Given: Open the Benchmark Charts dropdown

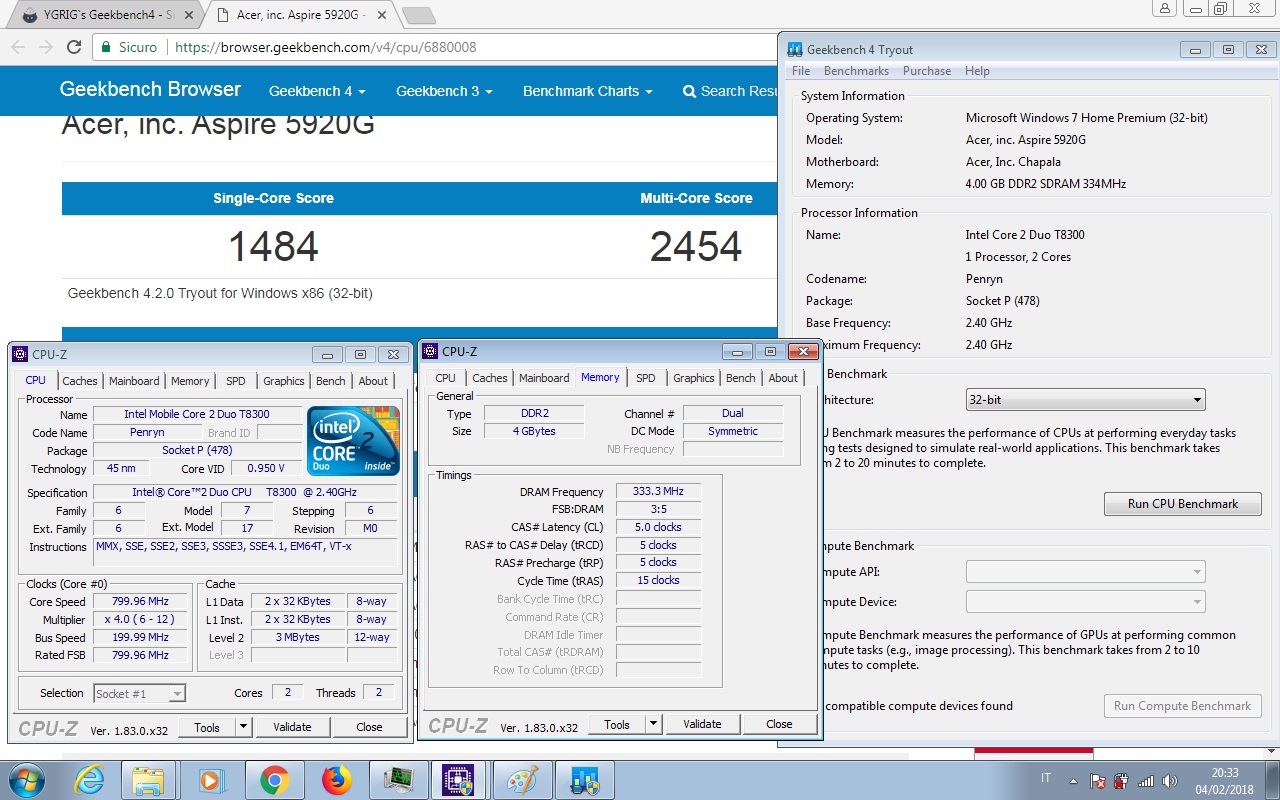Looking at the screenshot, I should 588,91.
